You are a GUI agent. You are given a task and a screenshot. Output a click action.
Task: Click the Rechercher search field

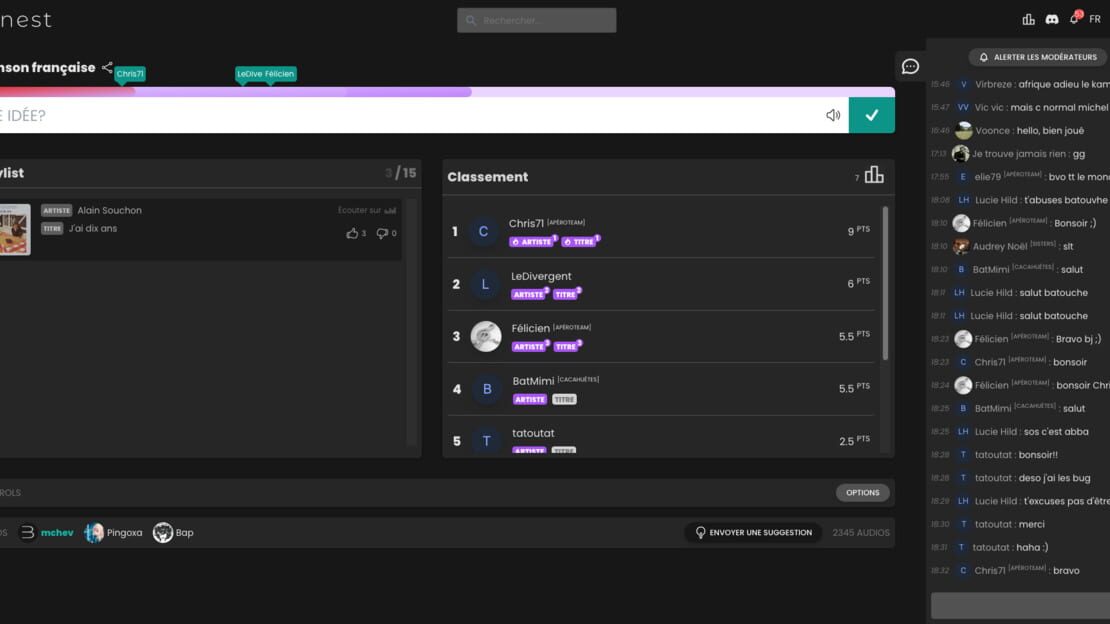(537, 21)
